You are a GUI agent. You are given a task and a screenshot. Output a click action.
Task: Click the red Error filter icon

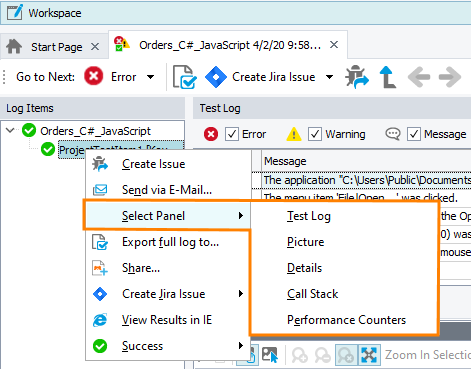[211, 134]
